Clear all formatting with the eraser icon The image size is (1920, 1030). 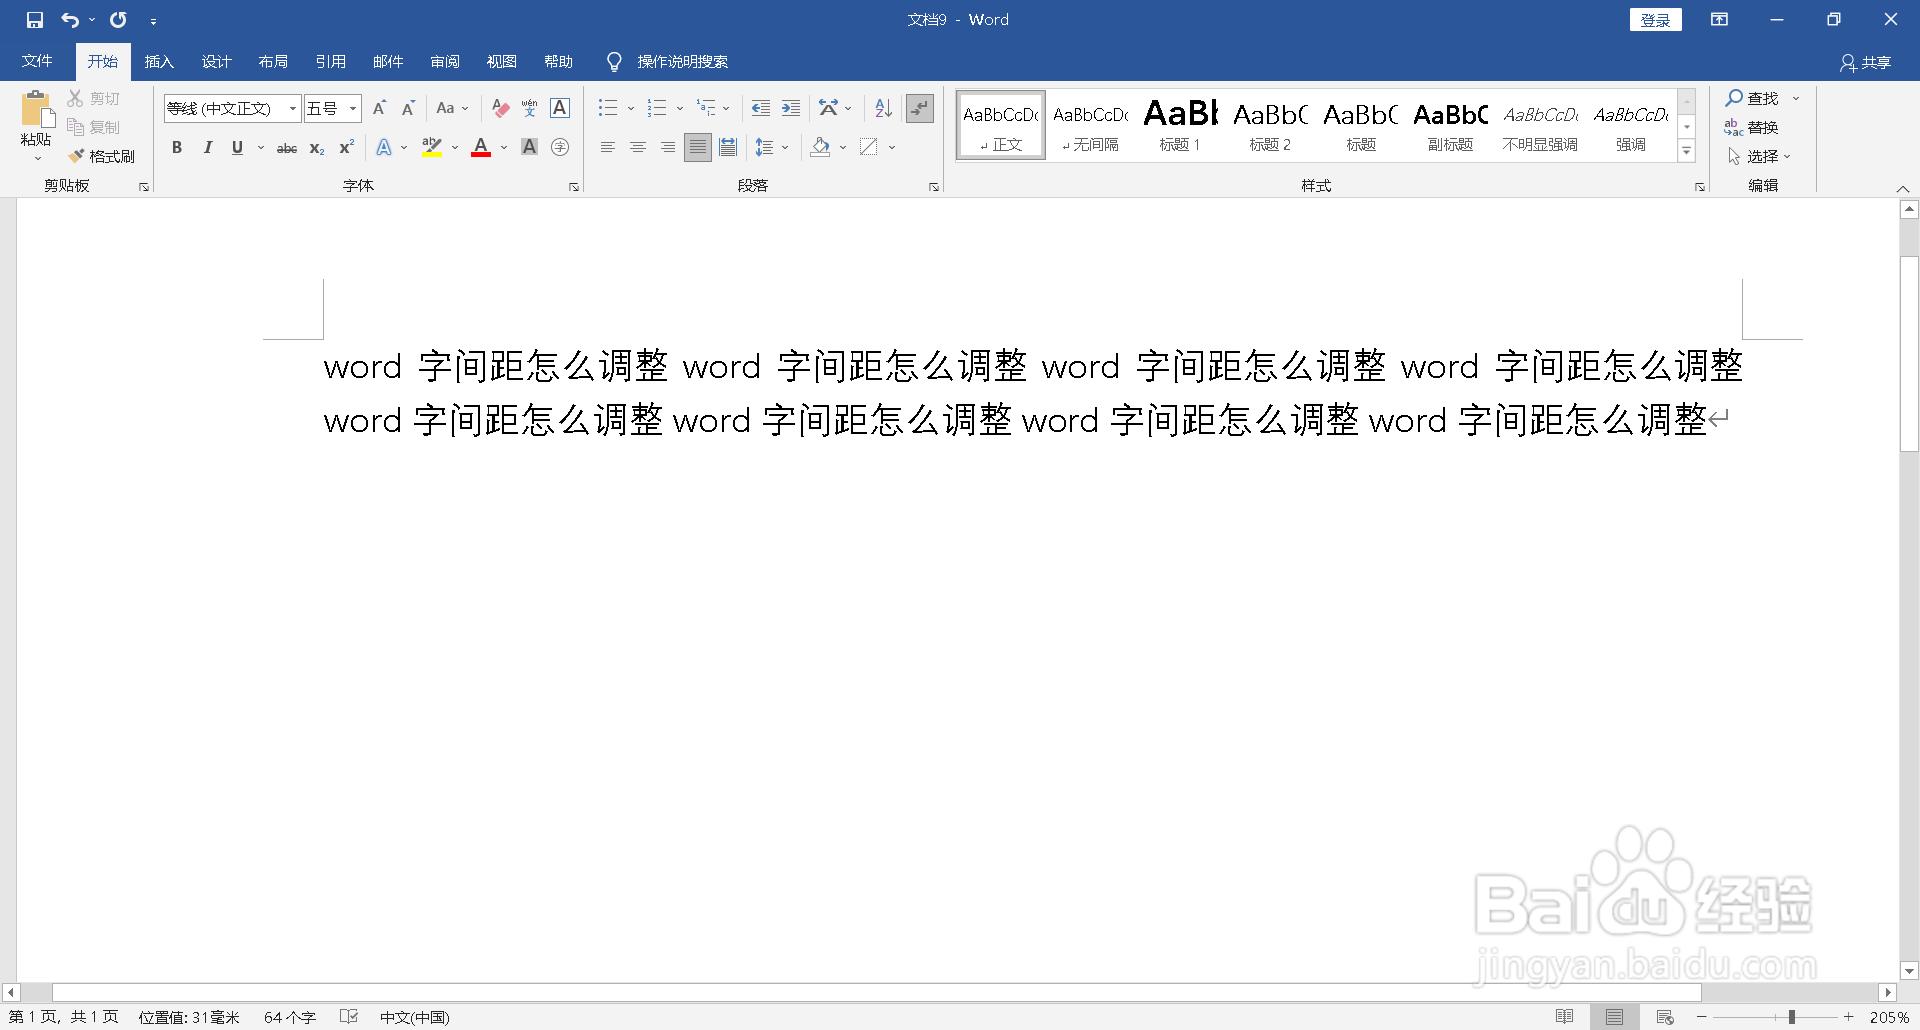pyautogui.click(x=501, y=108)
